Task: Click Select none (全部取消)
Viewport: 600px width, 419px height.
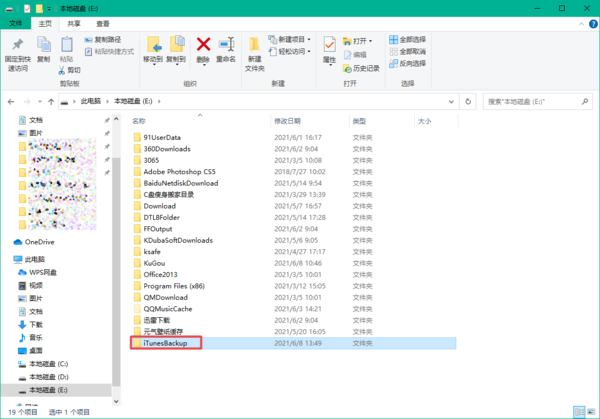Action: pos(408,51)
